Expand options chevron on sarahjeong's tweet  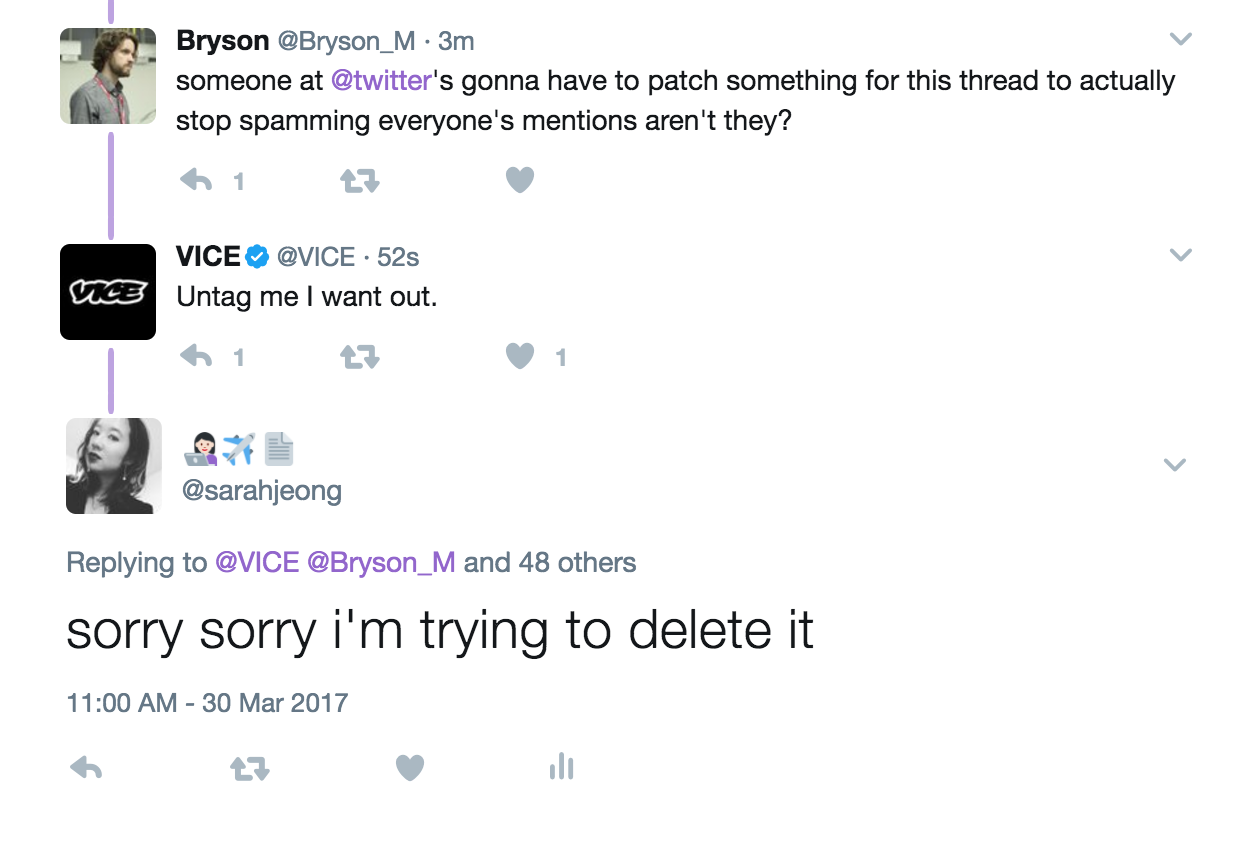1175,465
